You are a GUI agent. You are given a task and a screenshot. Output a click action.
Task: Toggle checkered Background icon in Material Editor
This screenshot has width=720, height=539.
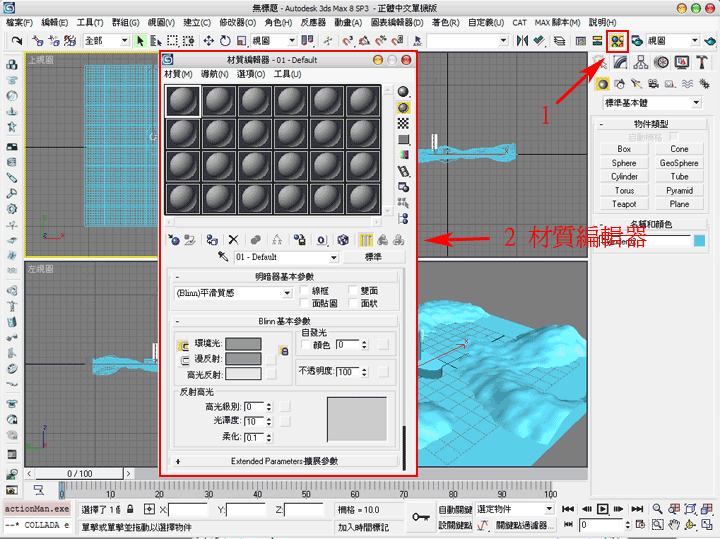[403, 123]
